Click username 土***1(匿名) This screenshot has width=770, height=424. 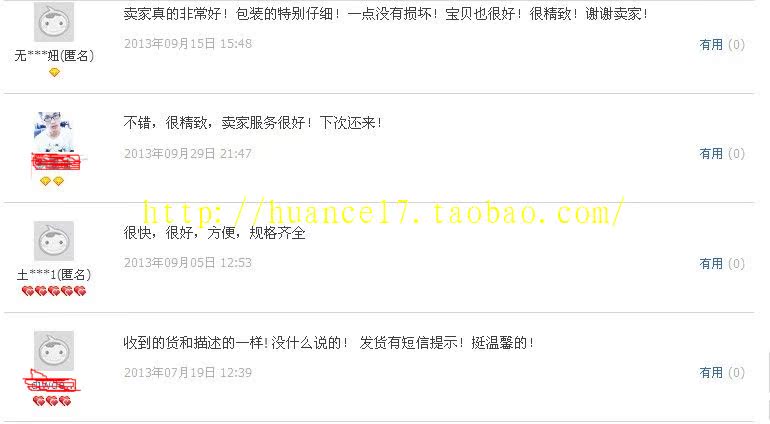[54, 275]
